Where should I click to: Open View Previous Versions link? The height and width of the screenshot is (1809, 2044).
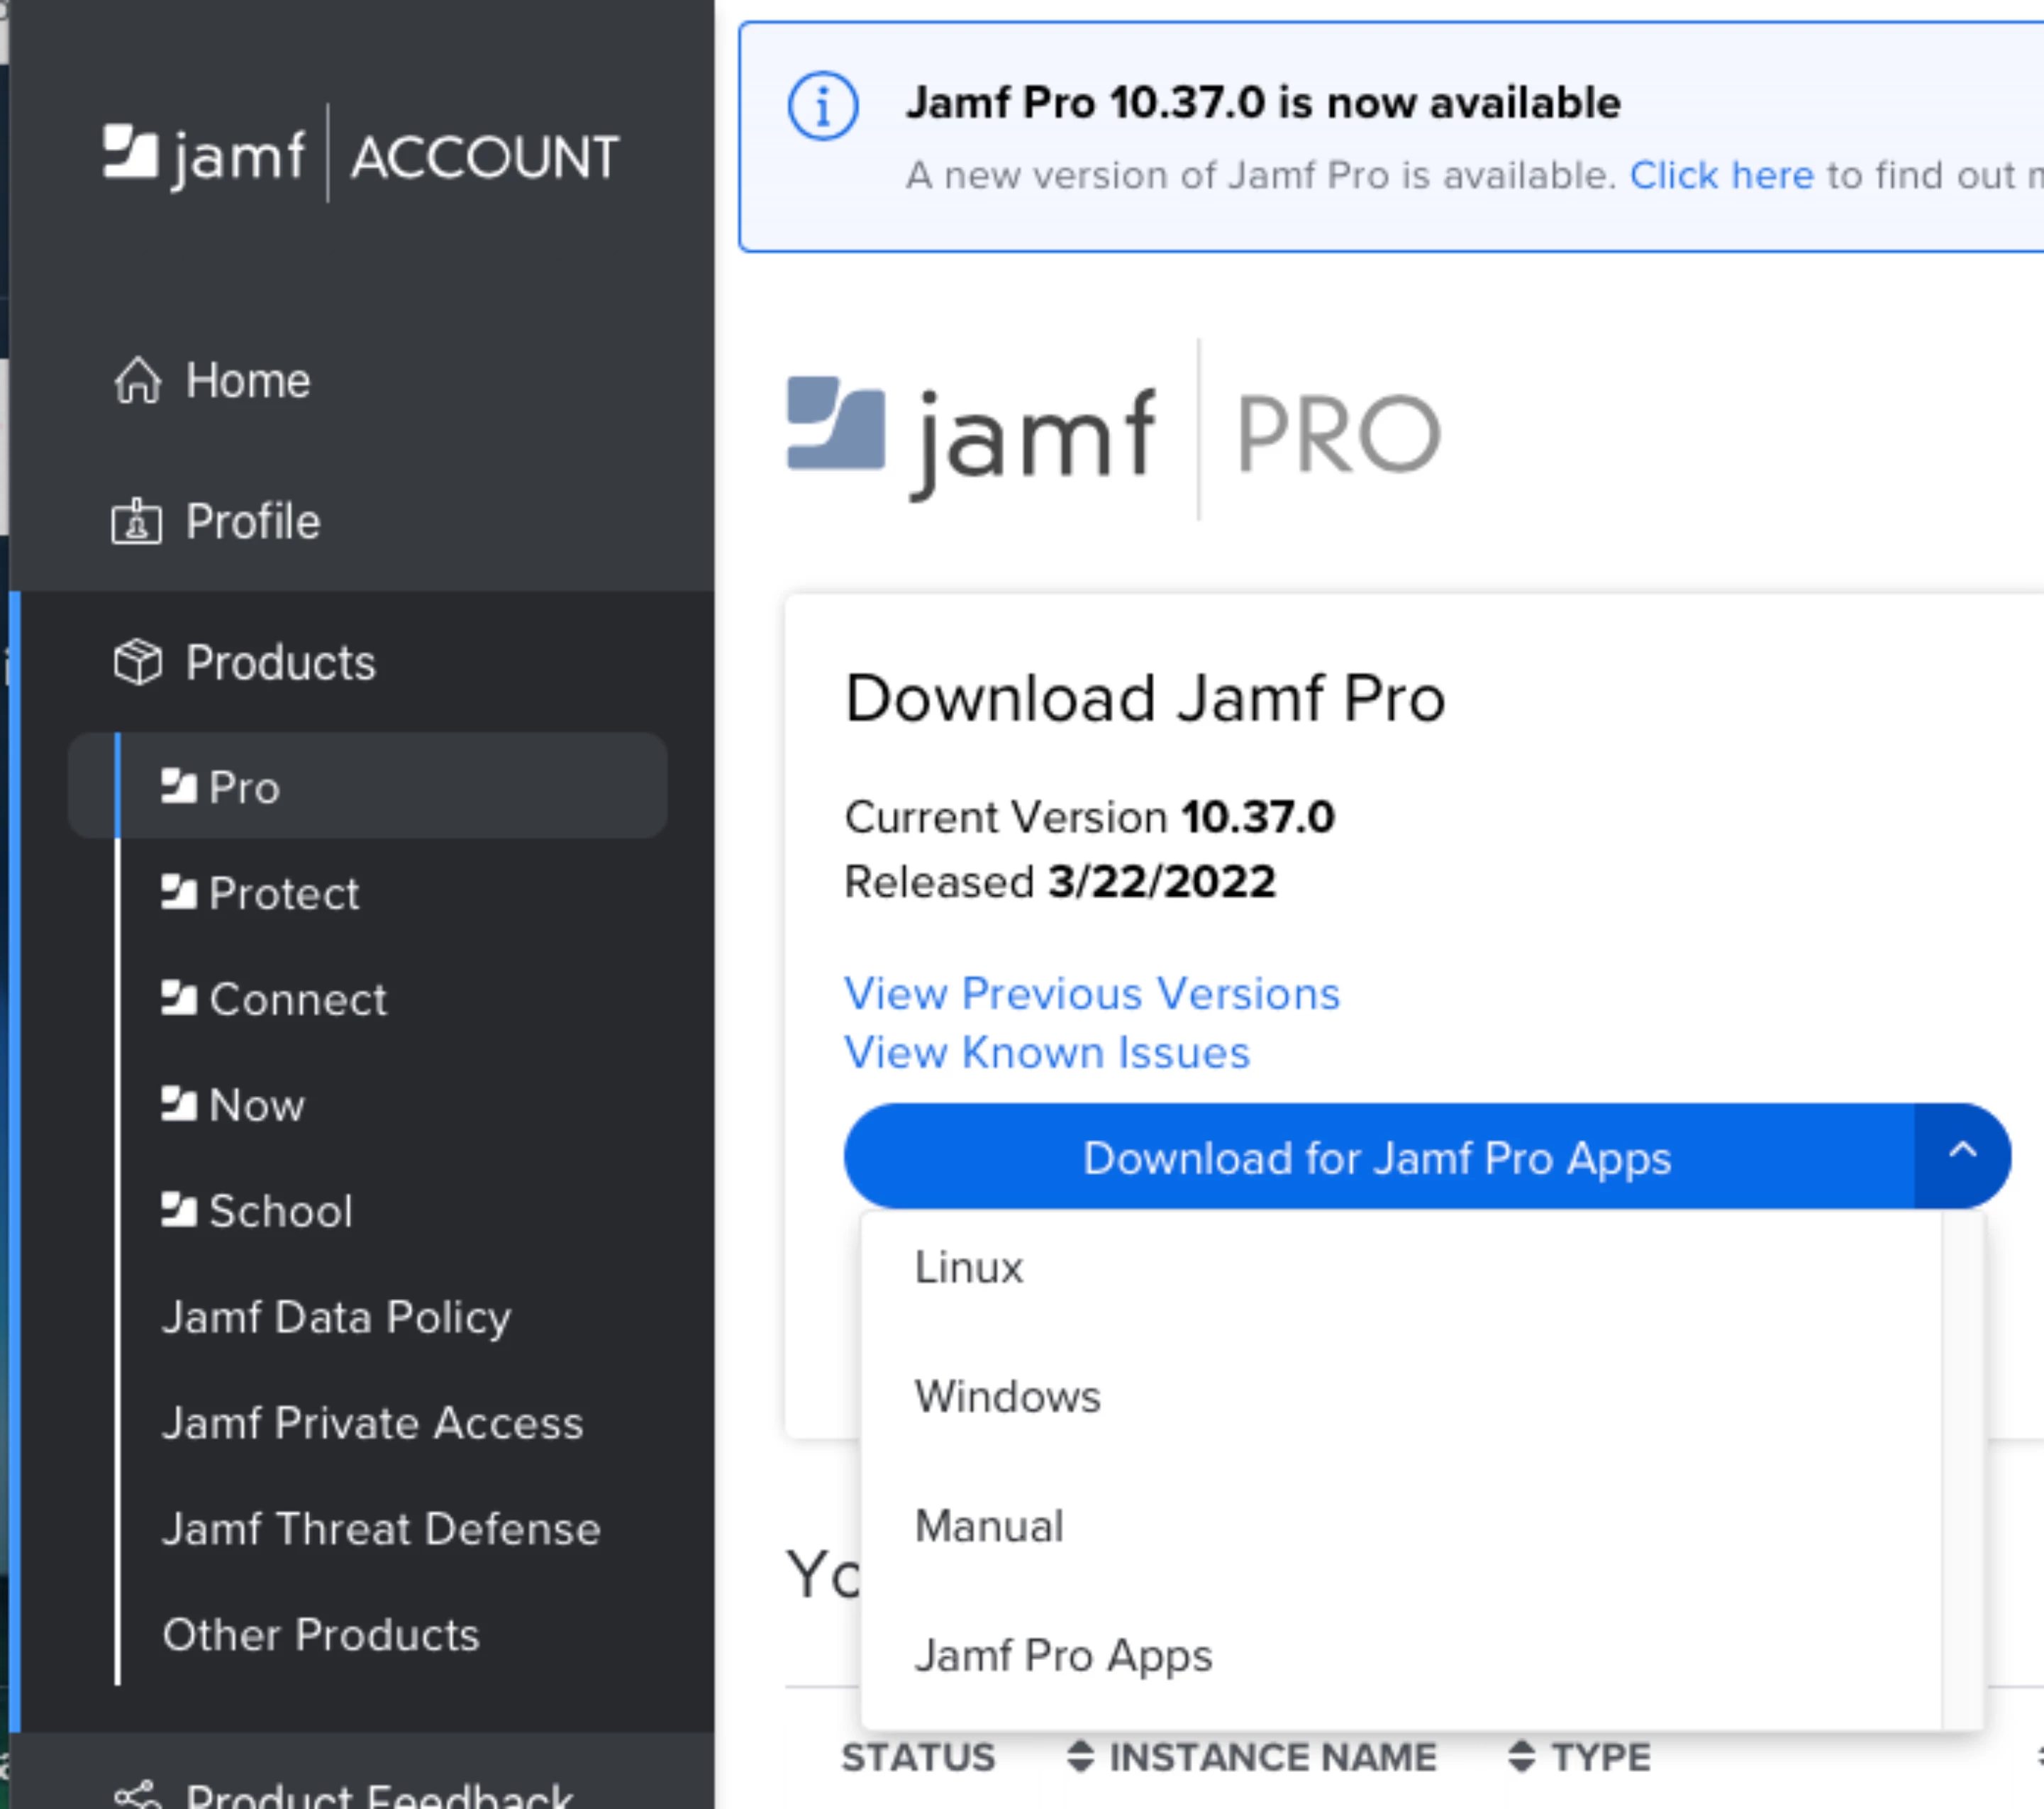pos(1092,993)
